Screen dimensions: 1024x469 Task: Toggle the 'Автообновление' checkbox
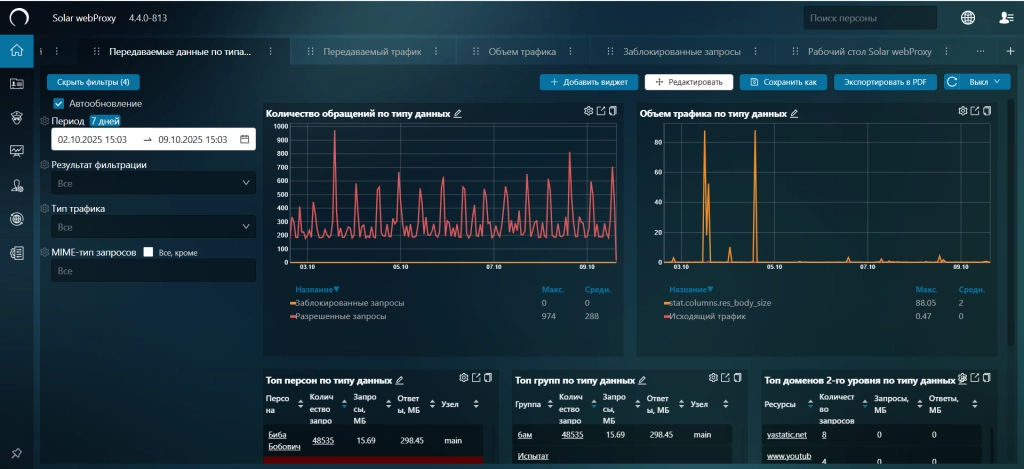pyautogui.click(x=59, y=103)
